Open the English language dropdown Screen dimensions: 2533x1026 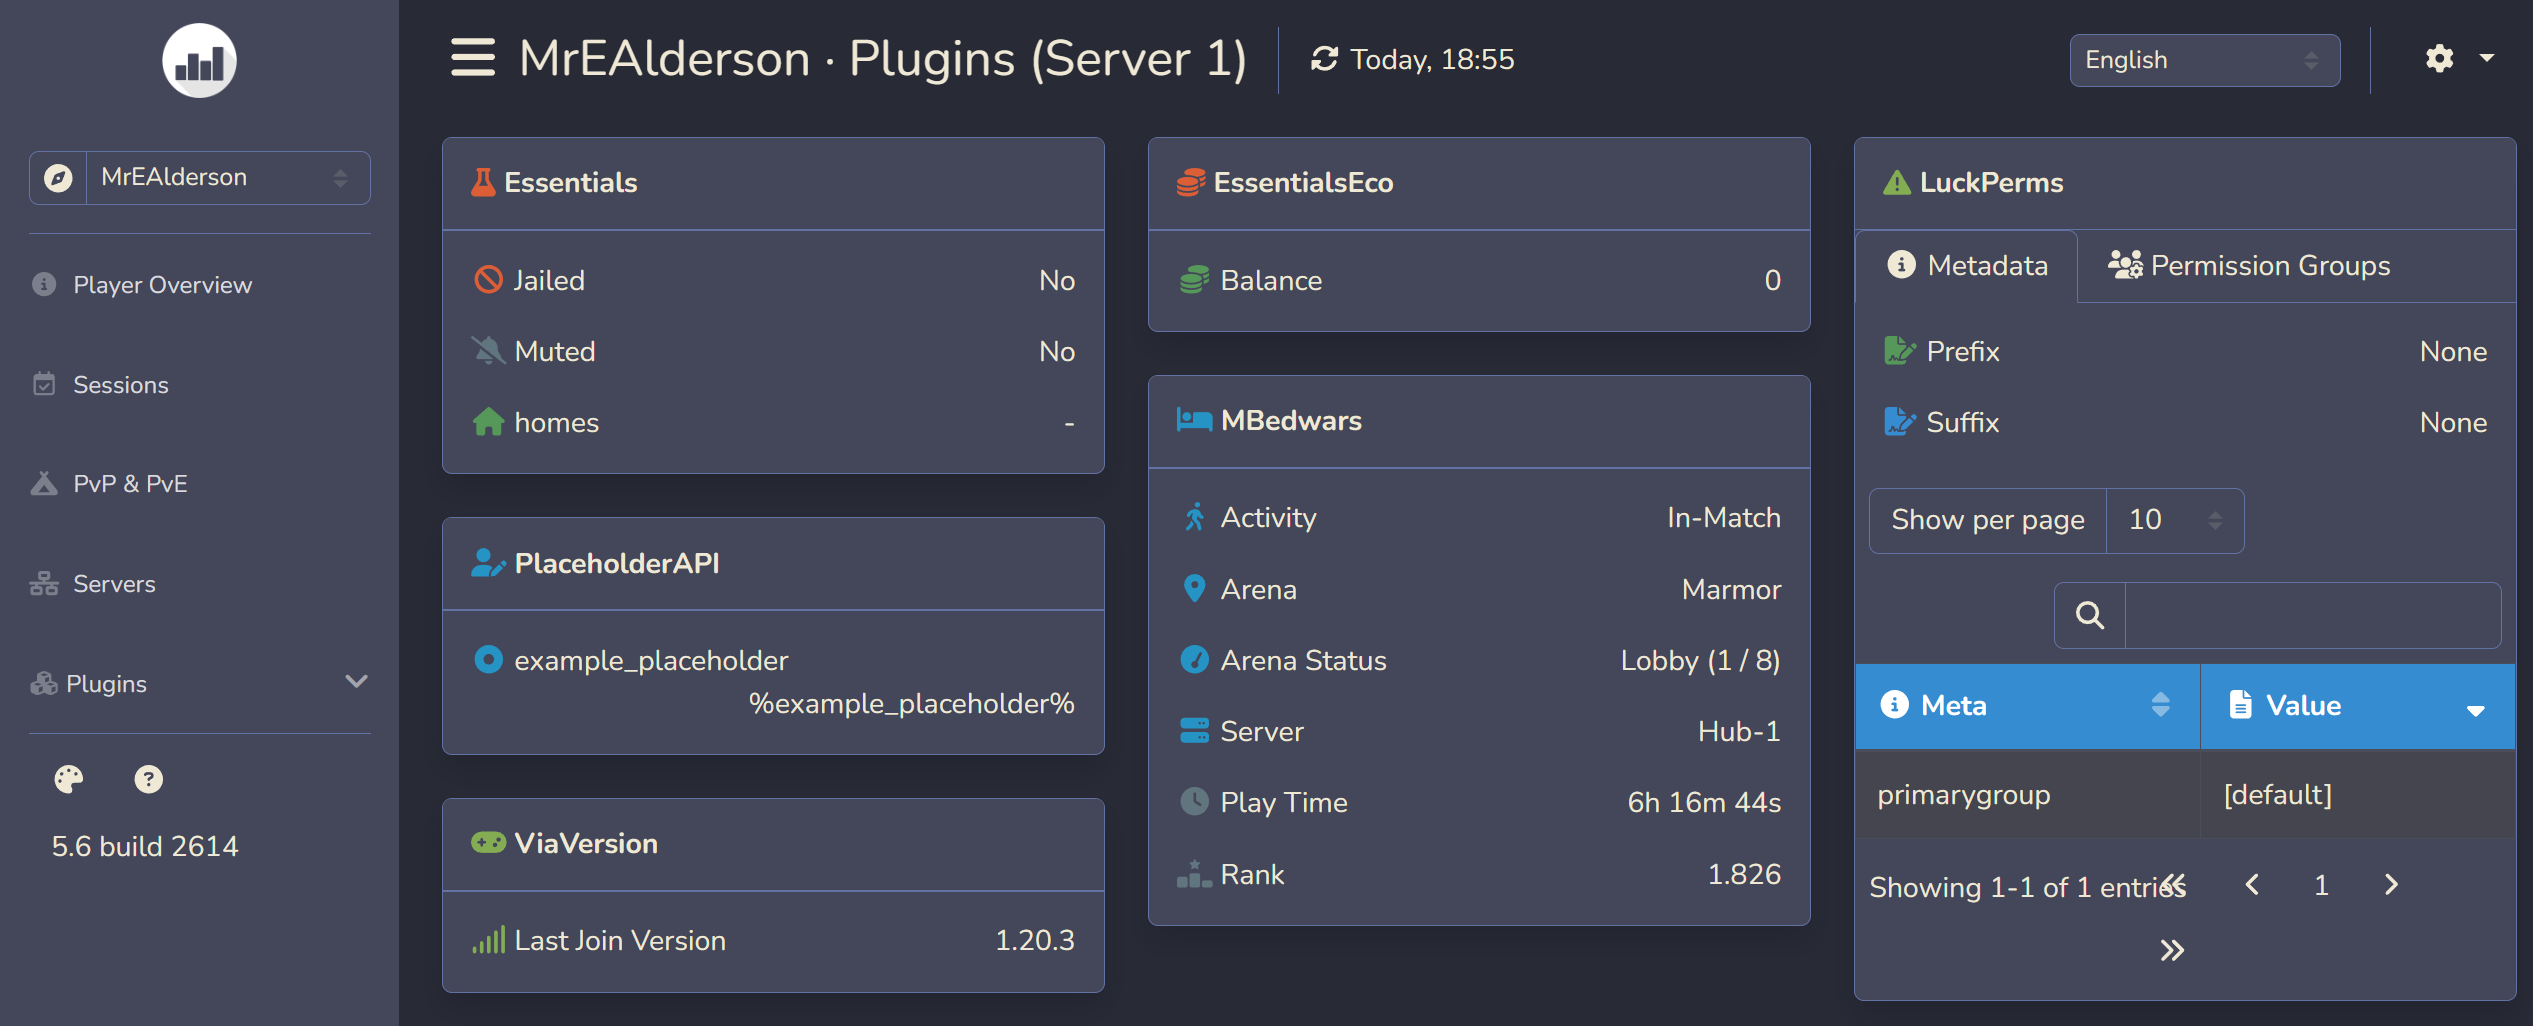click(x=2203, y=61)
